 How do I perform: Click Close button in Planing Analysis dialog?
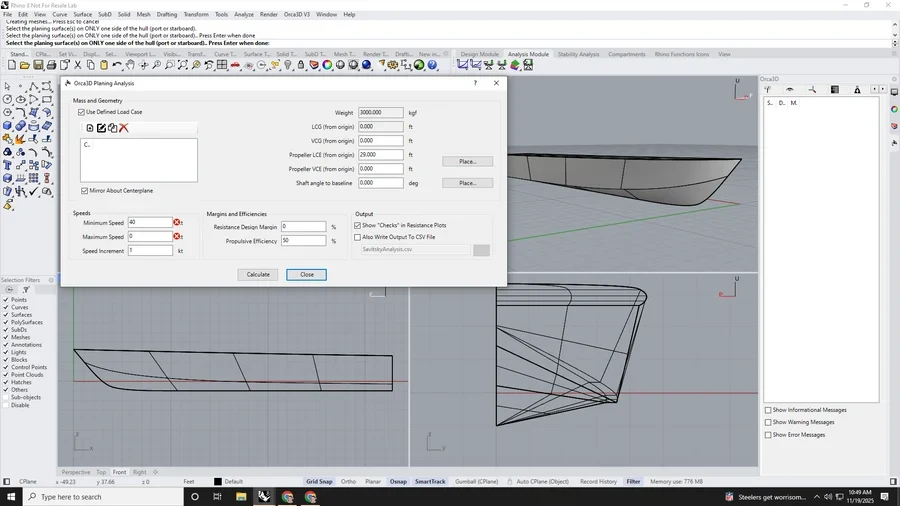[x=307, y=275]
